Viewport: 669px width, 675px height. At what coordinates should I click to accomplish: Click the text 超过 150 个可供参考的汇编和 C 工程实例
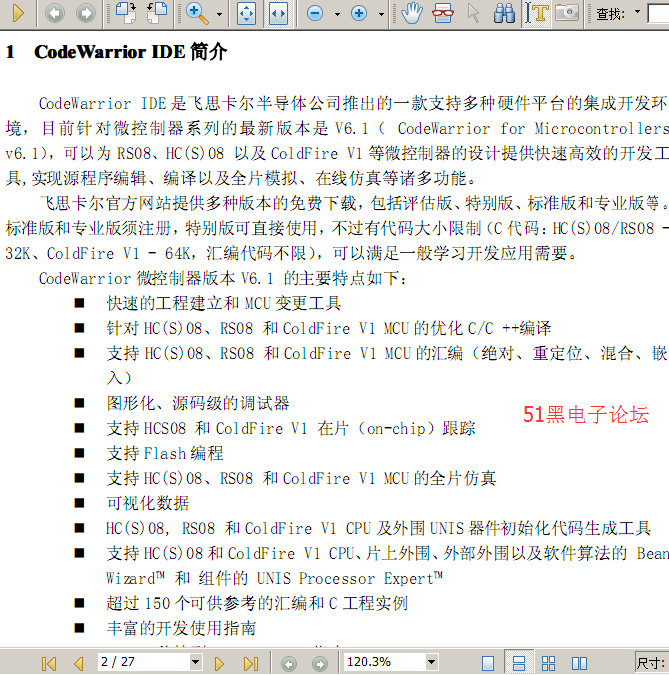(x=257, y=603)
